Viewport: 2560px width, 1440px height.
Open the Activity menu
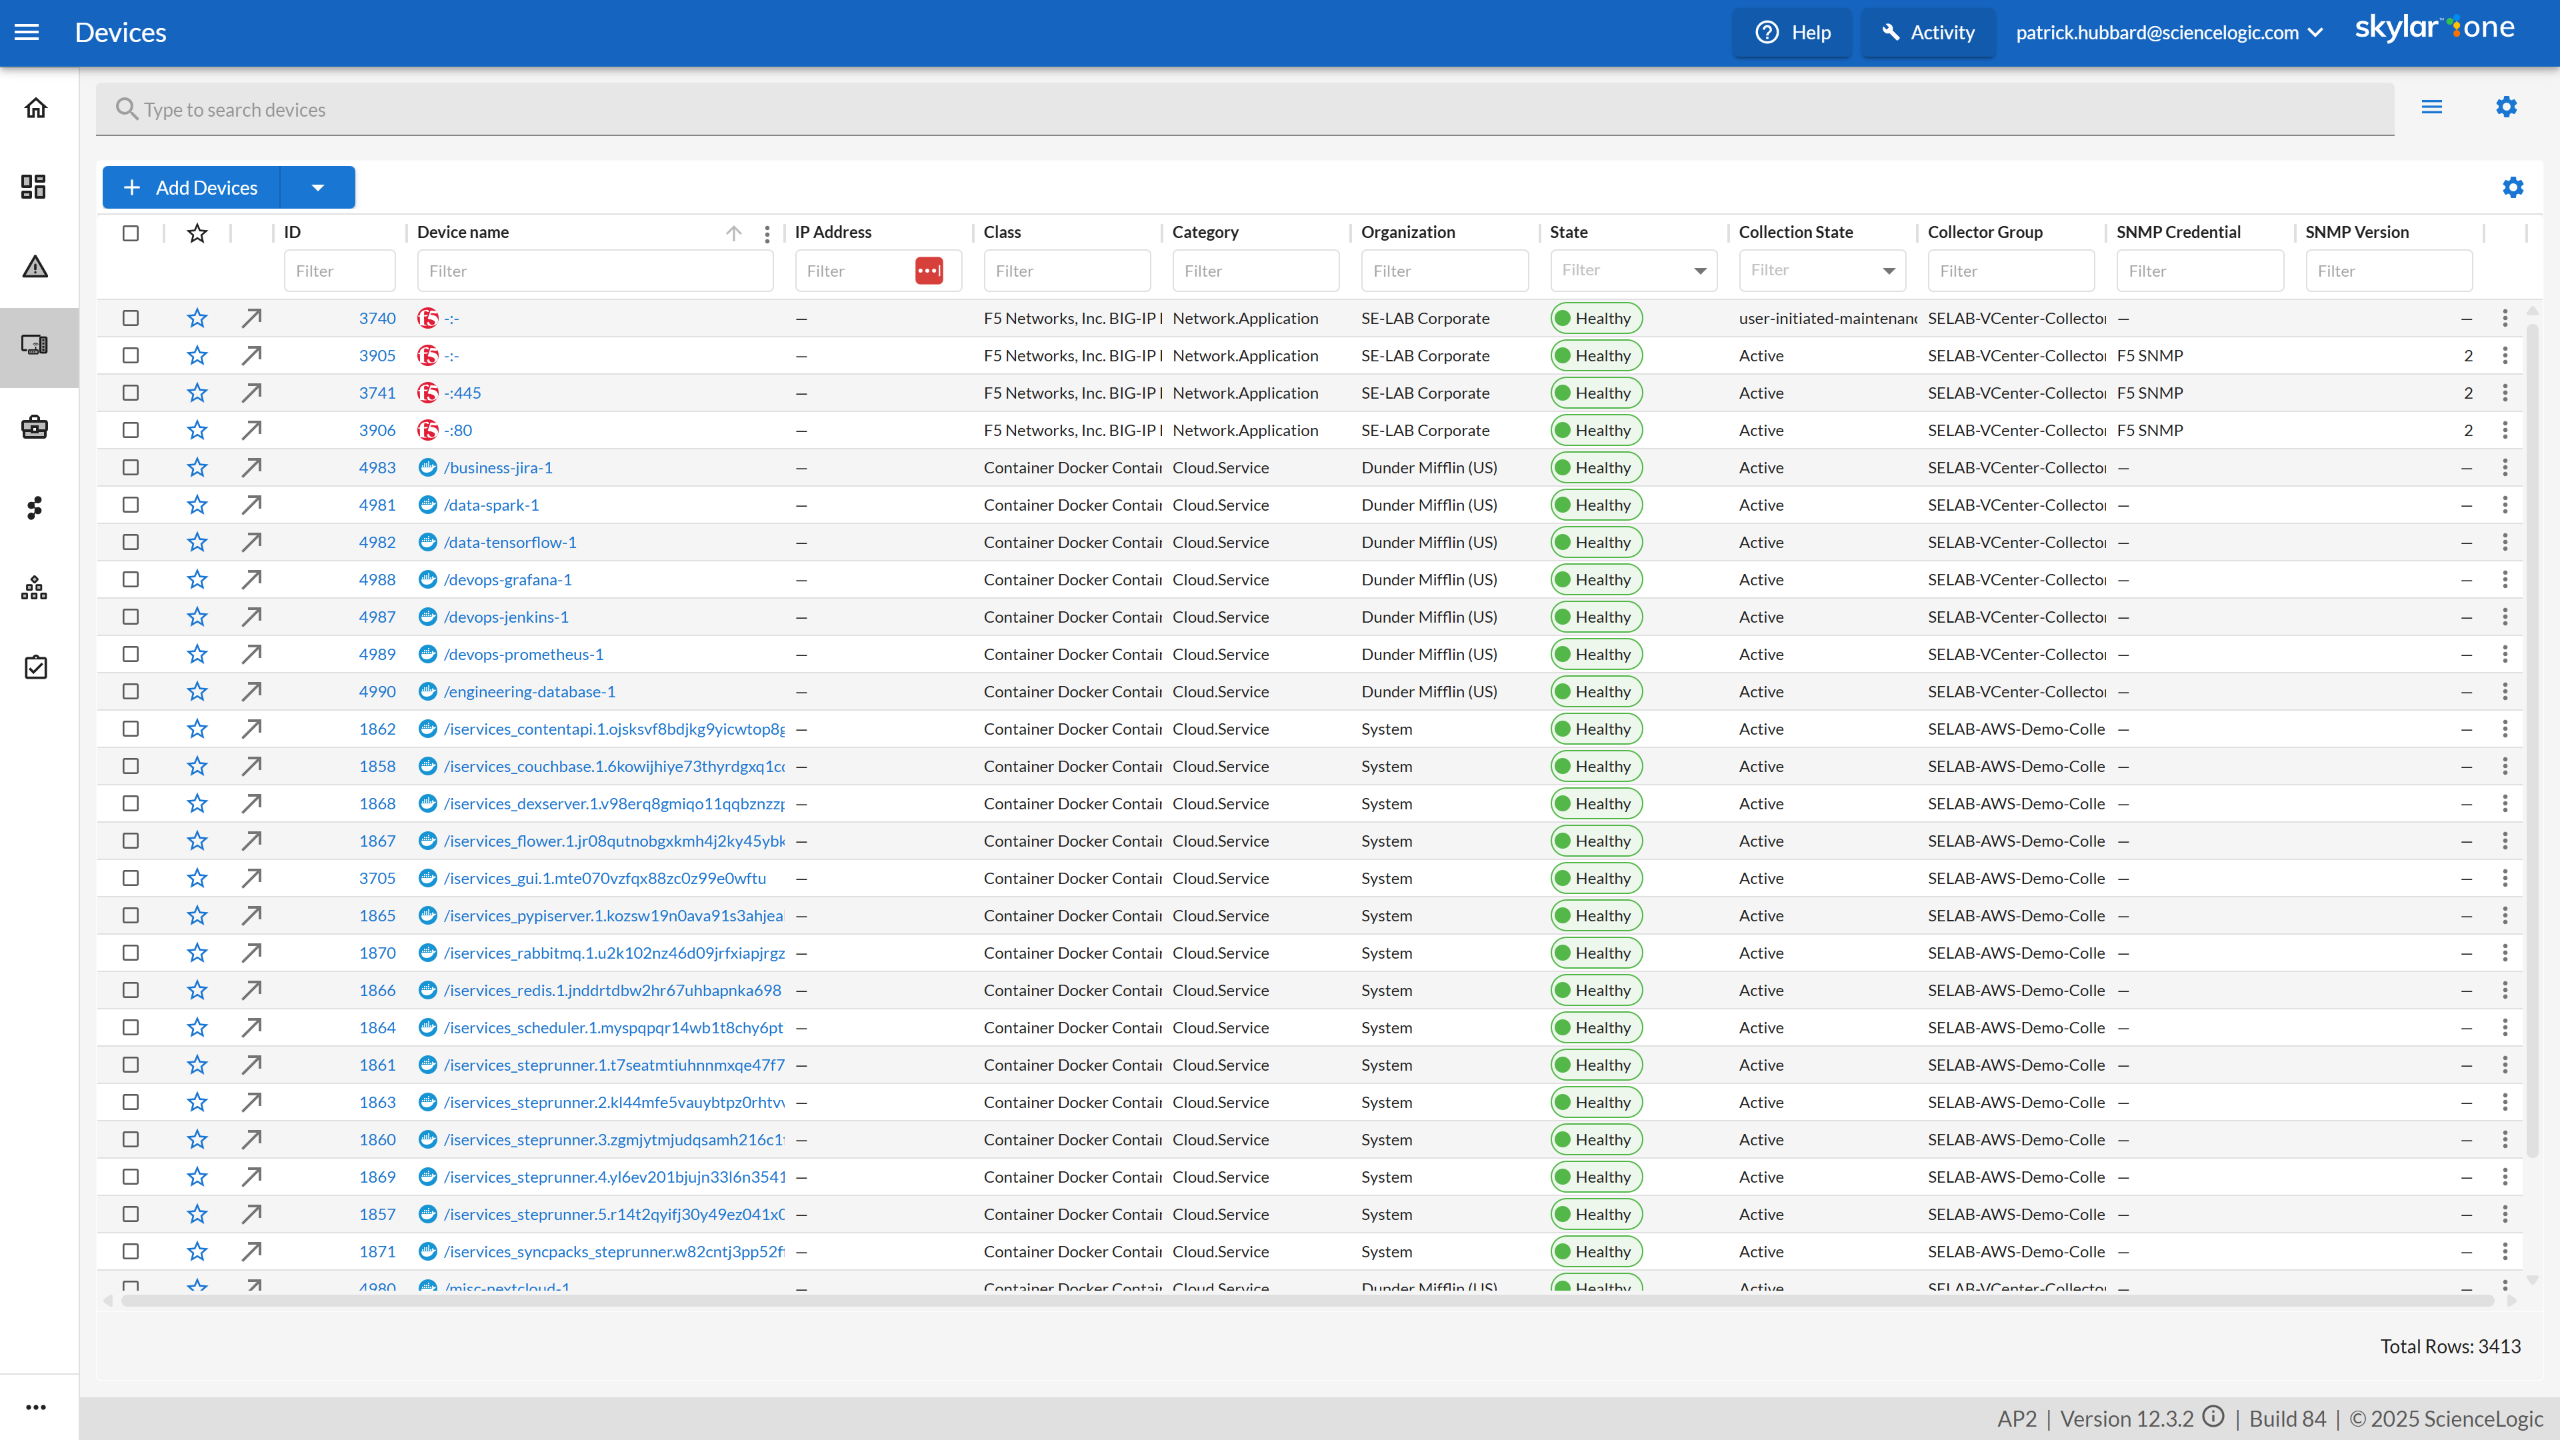point(1927,33)
